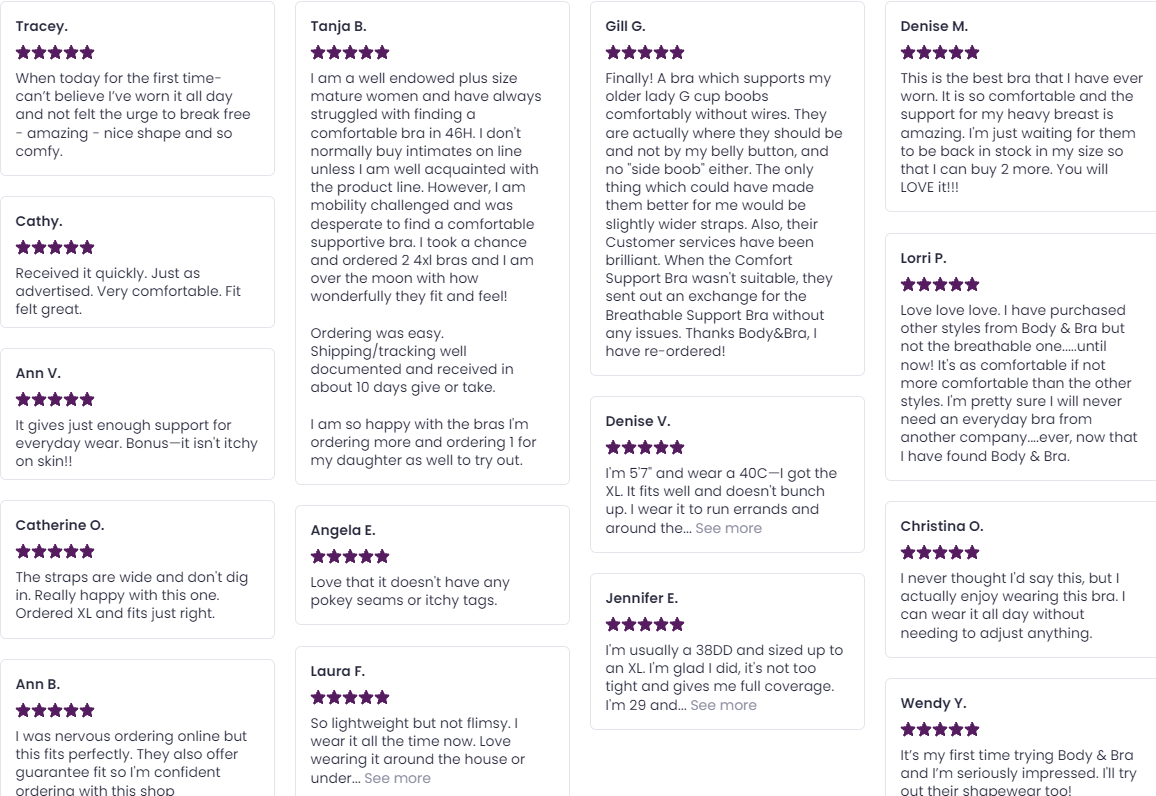The image size is (1156, 796).
Task: Click the star rating on Catherine O.'s review
Action: click(x=55, y=551)
